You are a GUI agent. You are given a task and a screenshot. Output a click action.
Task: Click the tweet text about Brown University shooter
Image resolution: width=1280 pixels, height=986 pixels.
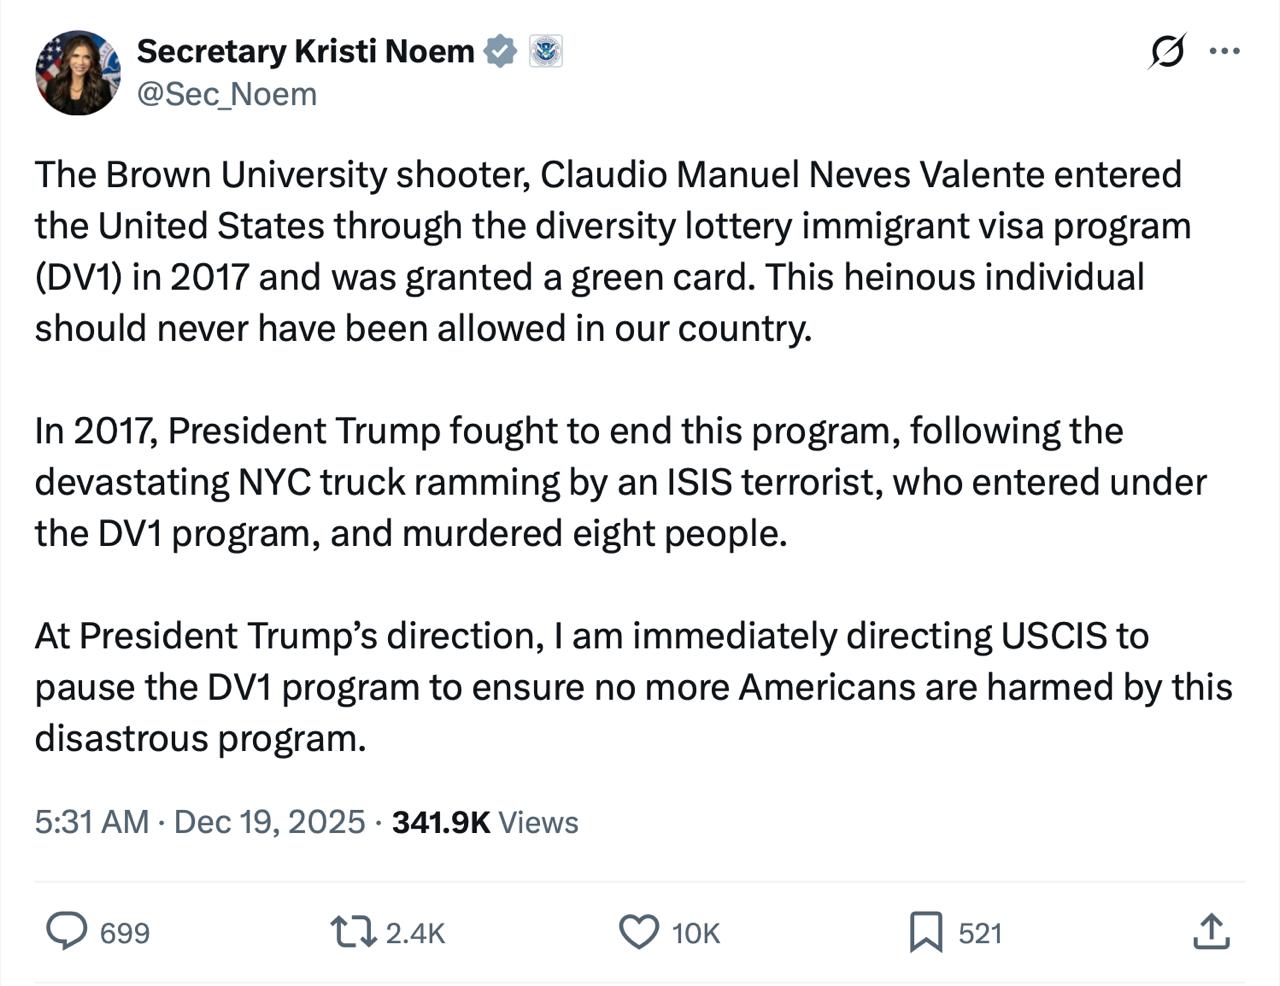613,252
